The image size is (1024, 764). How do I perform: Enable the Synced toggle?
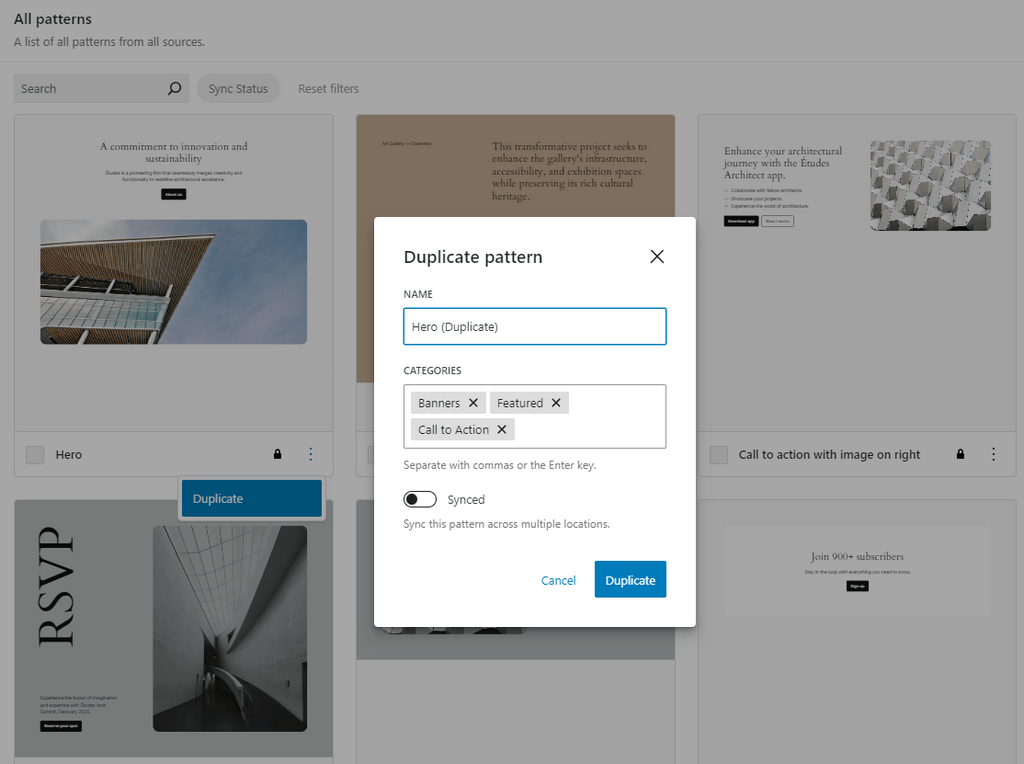(x=420, y=499)
